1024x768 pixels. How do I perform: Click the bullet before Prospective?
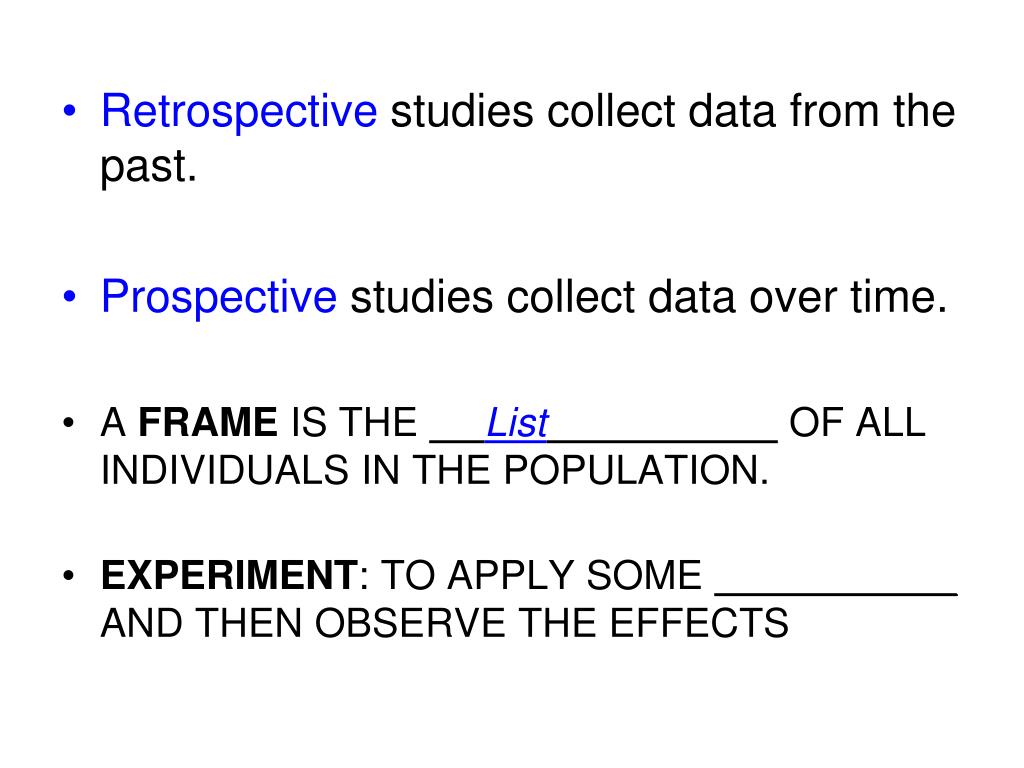point(69,298)
